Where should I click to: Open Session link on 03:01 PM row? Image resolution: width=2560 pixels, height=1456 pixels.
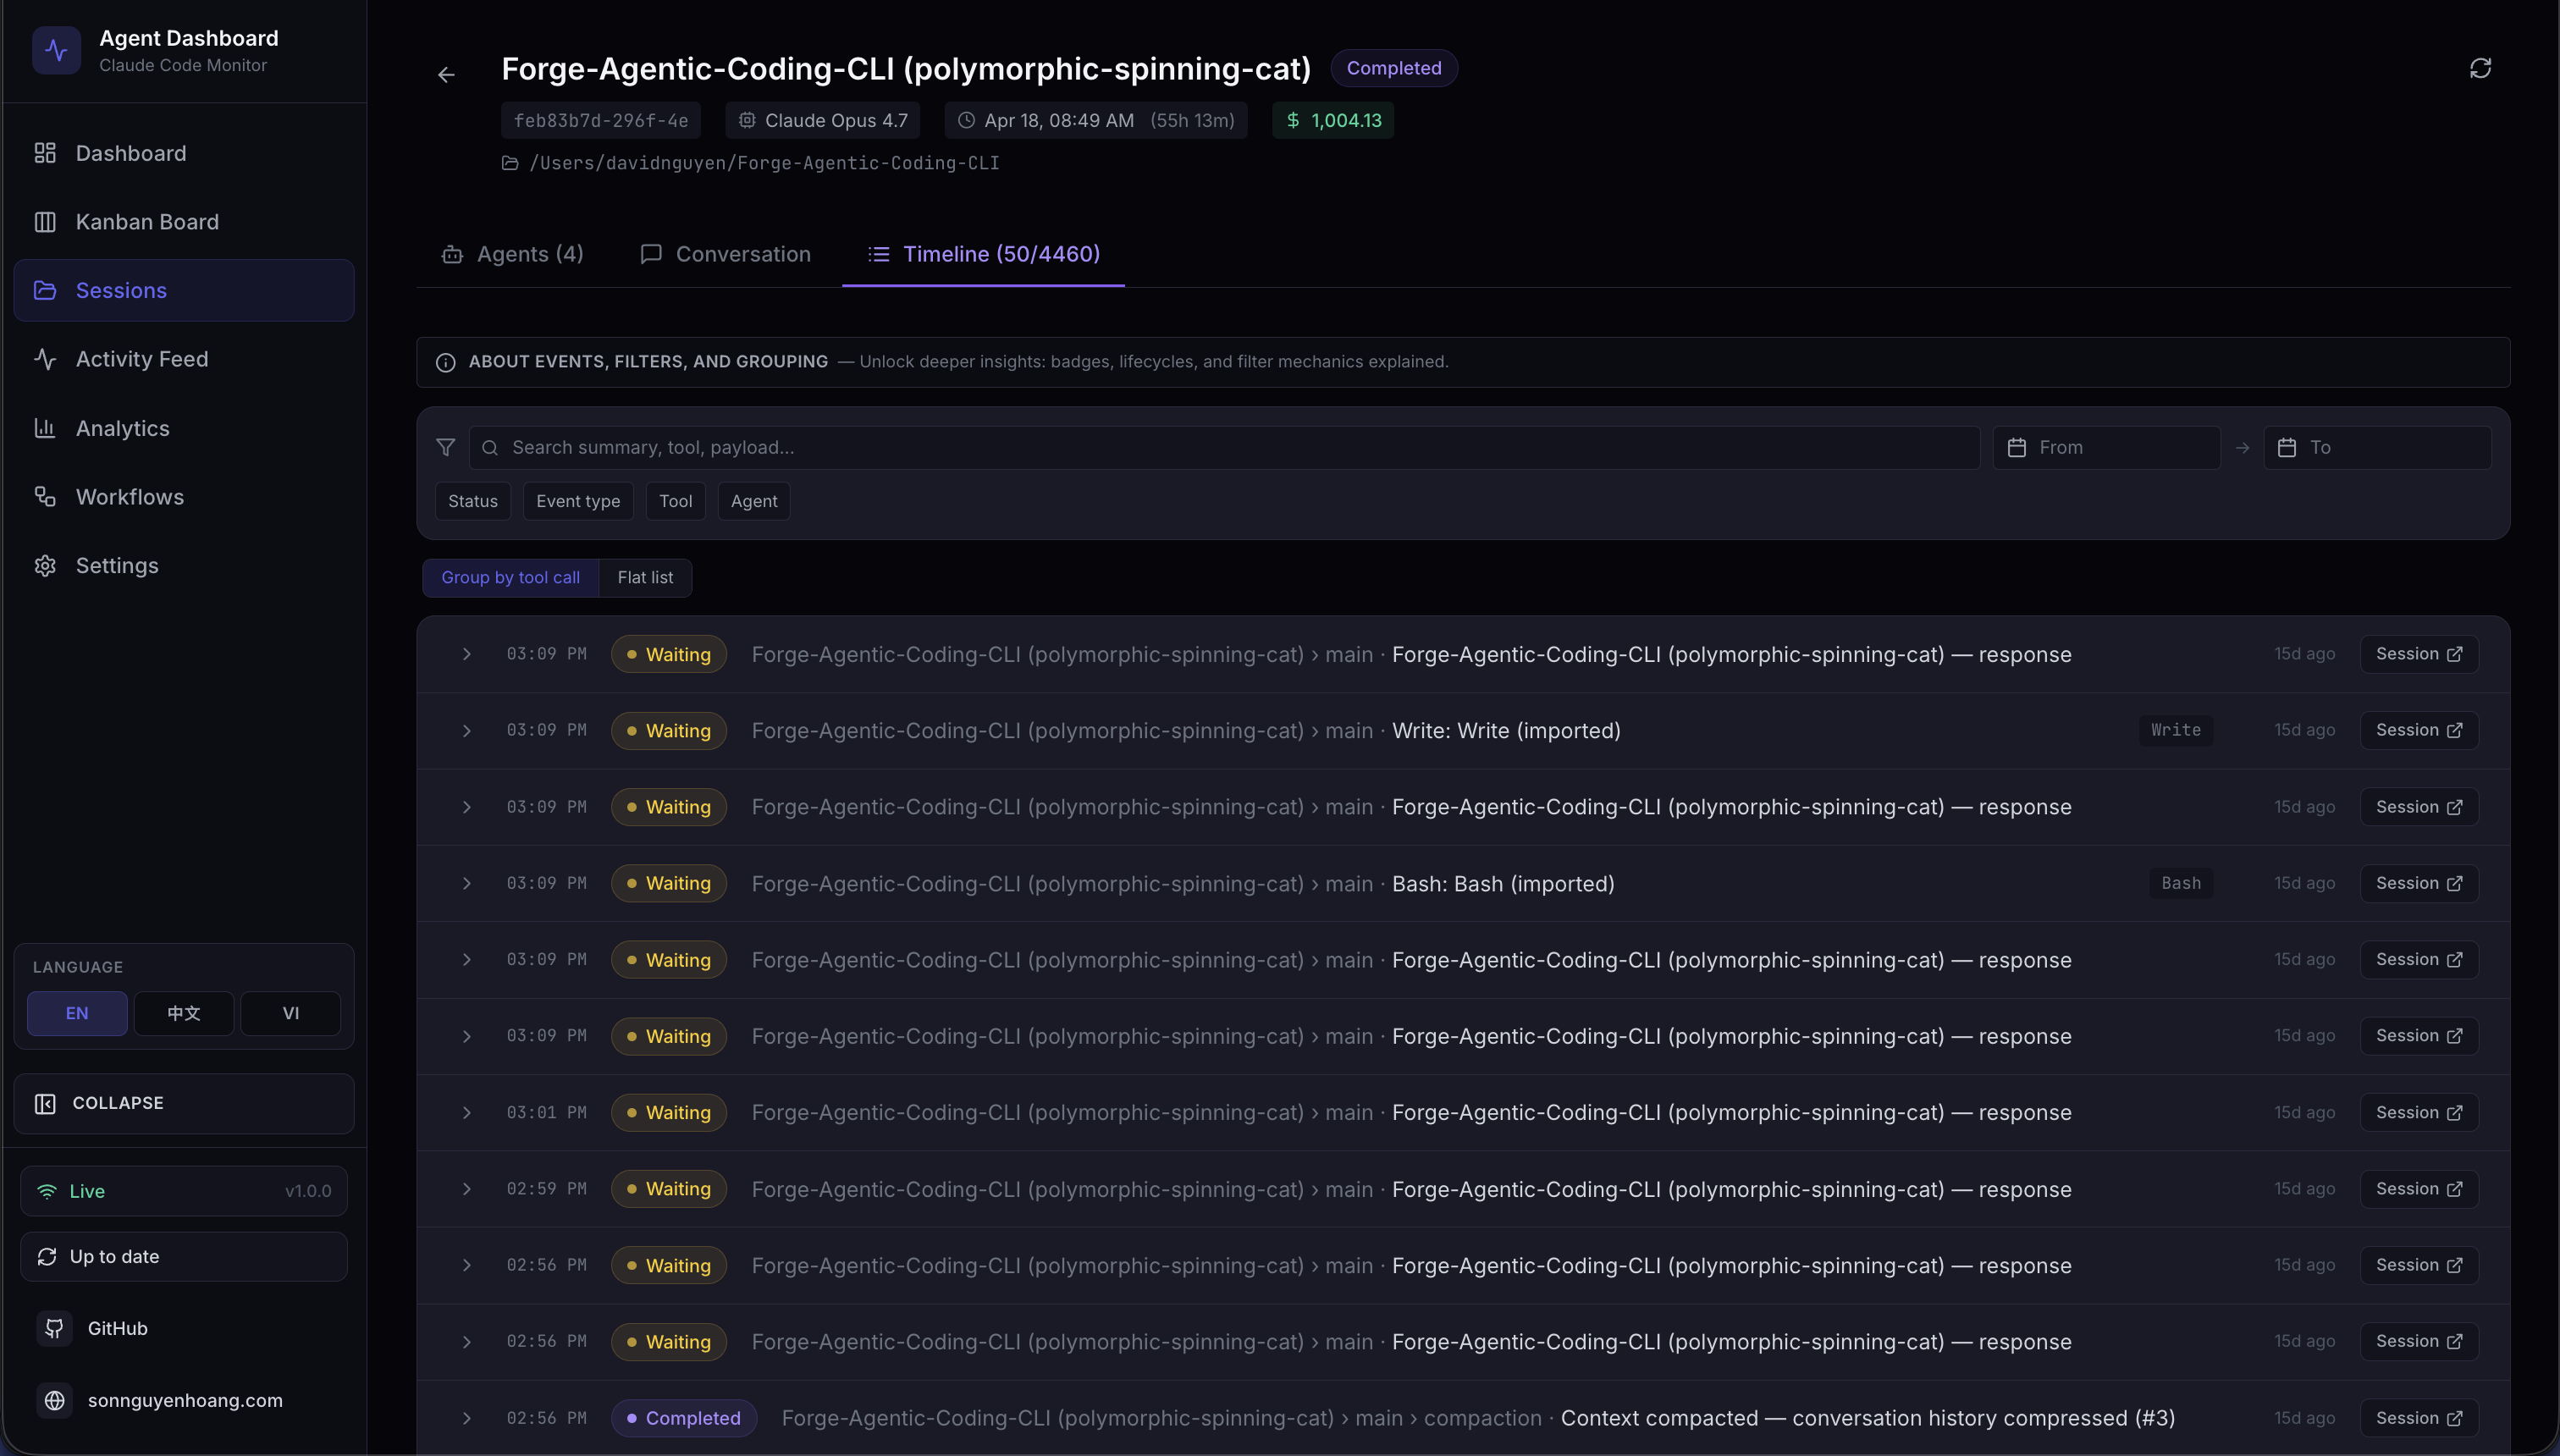pos(2419,1112)
